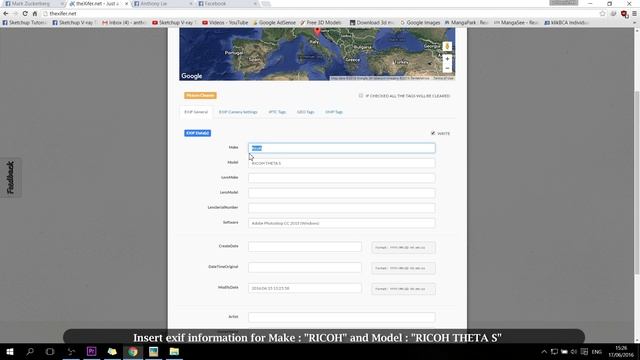This screenshot has height=360, width=640.
Task: Open the Chrome menu icon
Action: [634, 13]
